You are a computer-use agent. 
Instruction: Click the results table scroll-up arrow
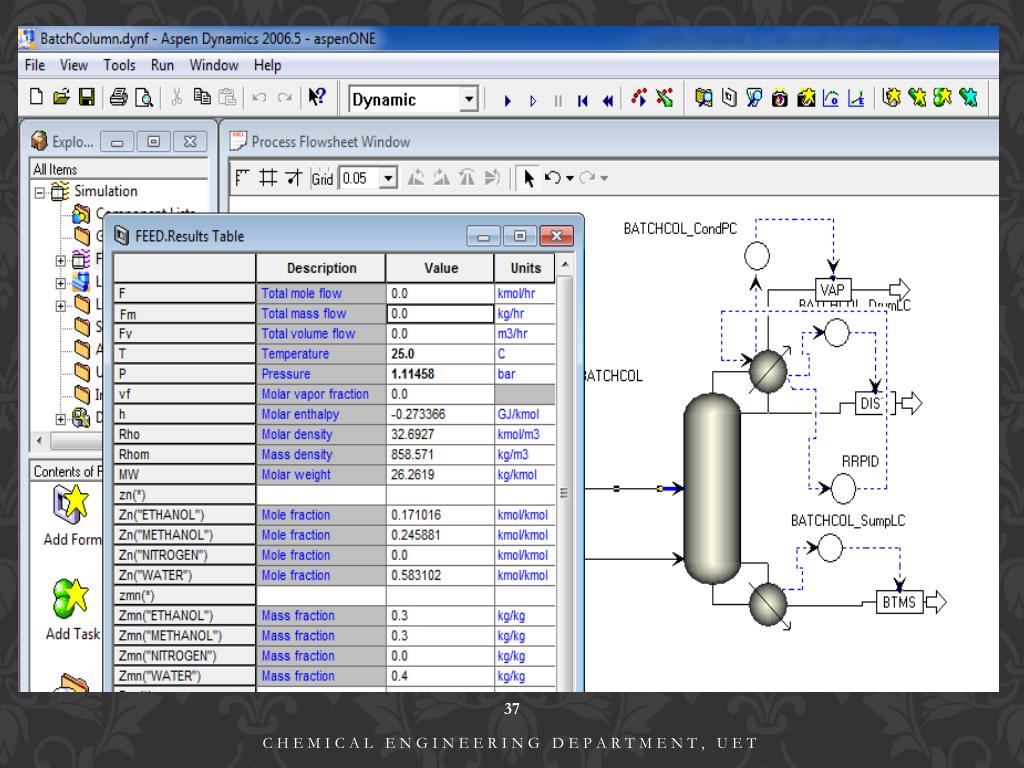[565, 264]
